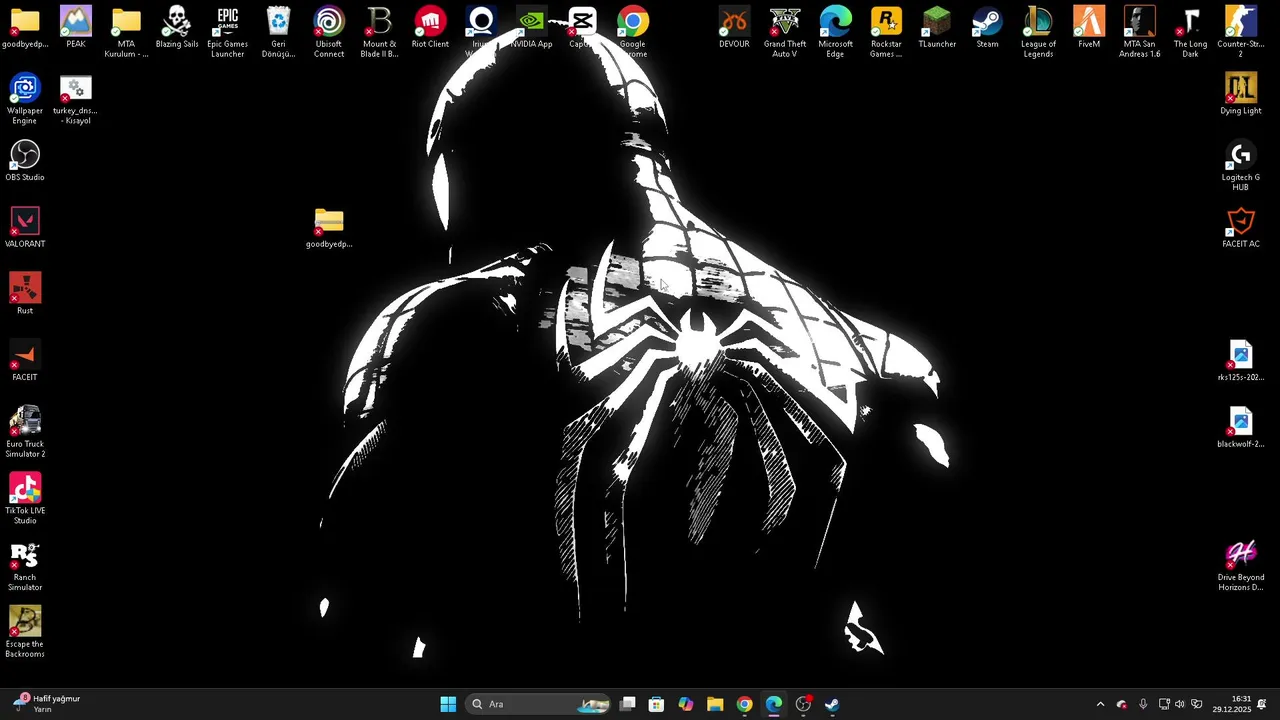This screenshot has width=1280, height=720.
Task: Select the Microsoft Edge desktop shortcut
Action: (835, 32)
